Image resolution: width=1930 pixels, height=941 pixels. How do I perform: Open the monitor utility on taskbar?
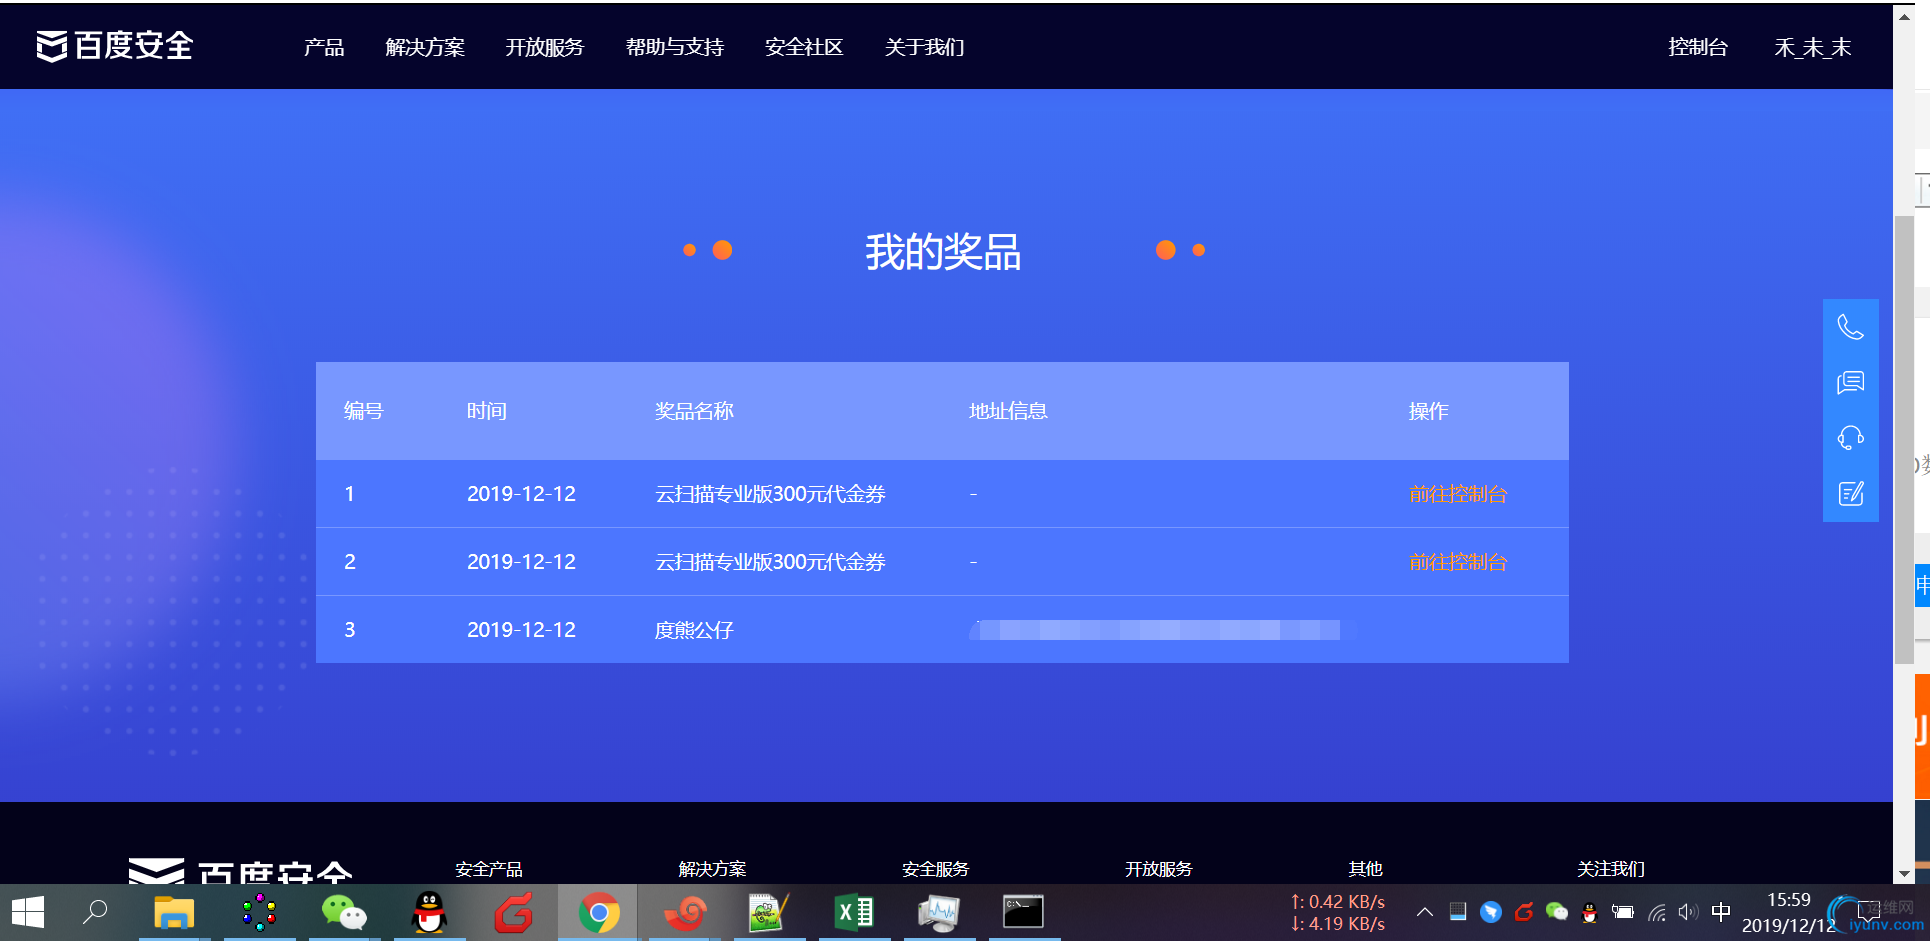tap(939, 912)
